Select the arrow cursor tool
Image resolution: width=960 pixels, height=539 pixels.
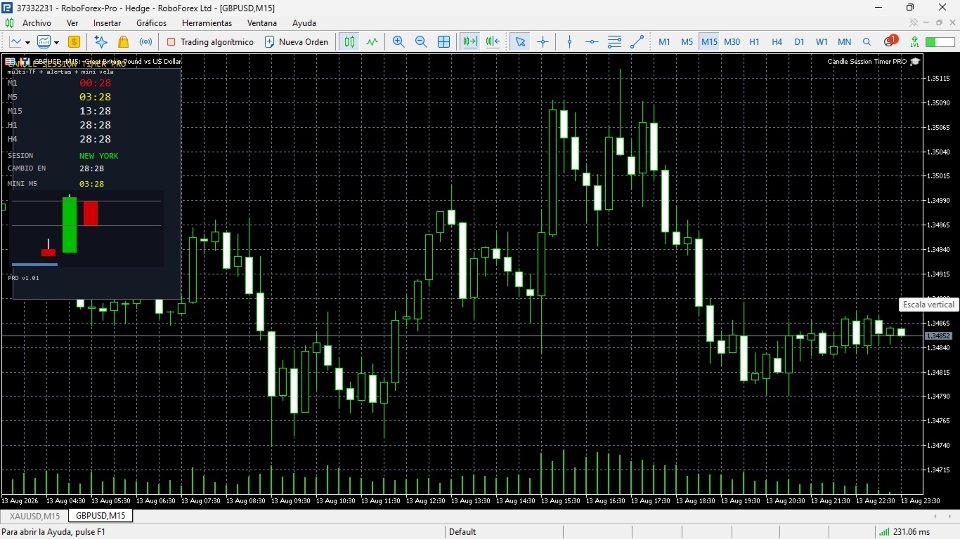(520, 42)
